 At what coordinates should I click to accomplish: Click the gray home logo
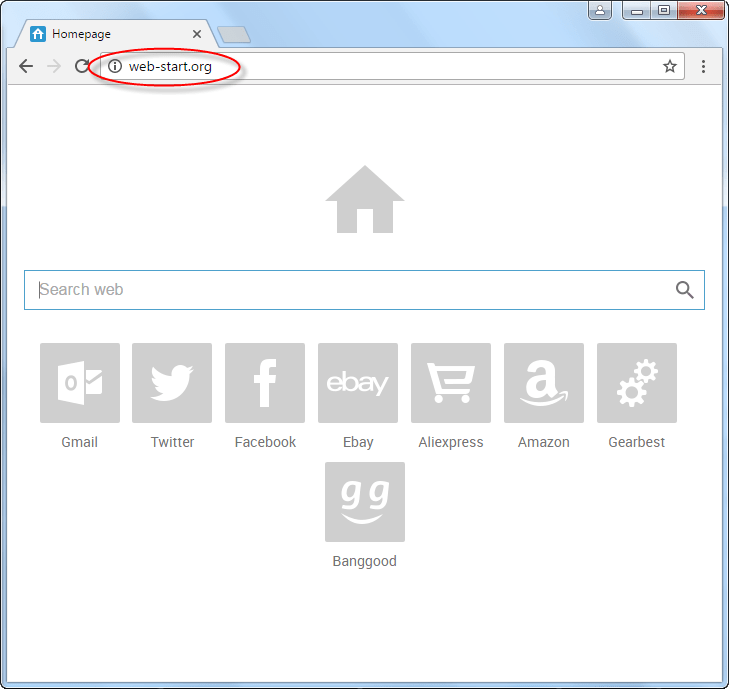pyautogui.click(x=365, y=199)
